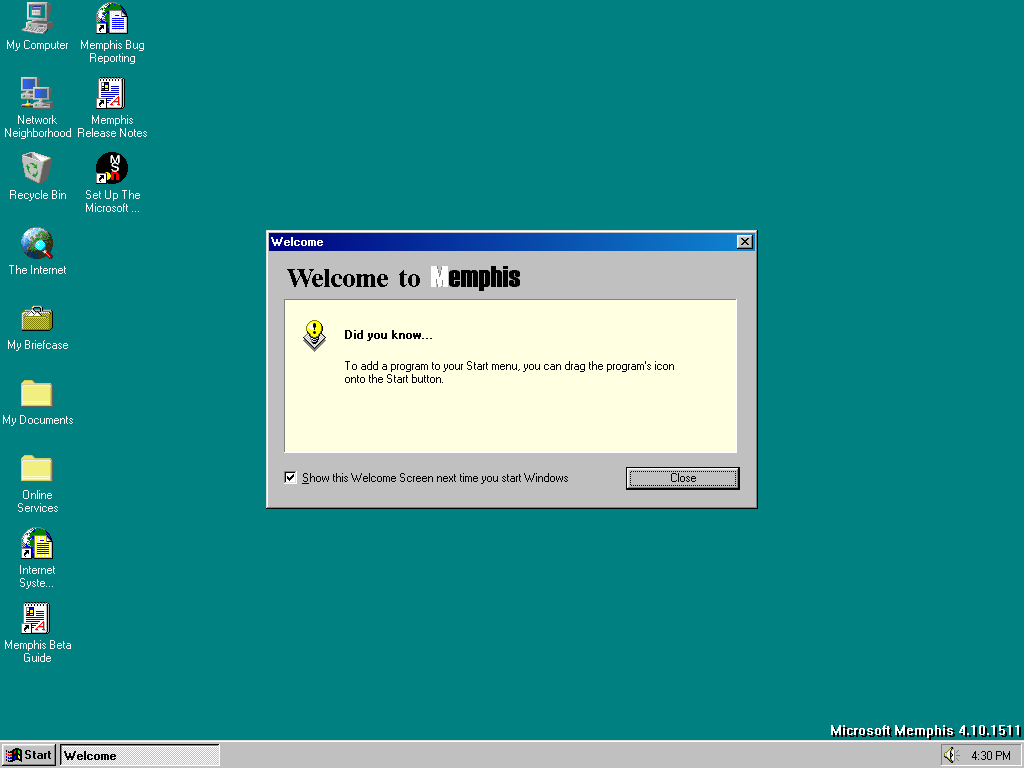The height and width of the screenshot is (768, 1024).
Task: Select the Memphis Beta Guide shortcut
Action: 37,632
